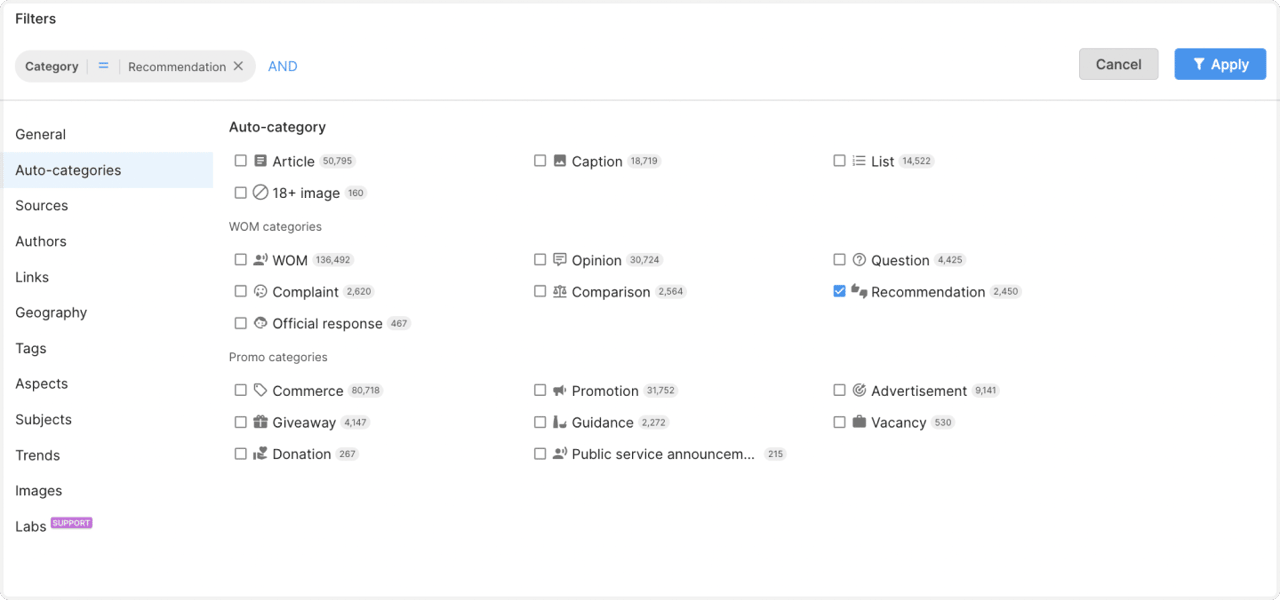Click the Commerce price tag icon
The height and width of the screenshot is (600, 1280).
260,390
